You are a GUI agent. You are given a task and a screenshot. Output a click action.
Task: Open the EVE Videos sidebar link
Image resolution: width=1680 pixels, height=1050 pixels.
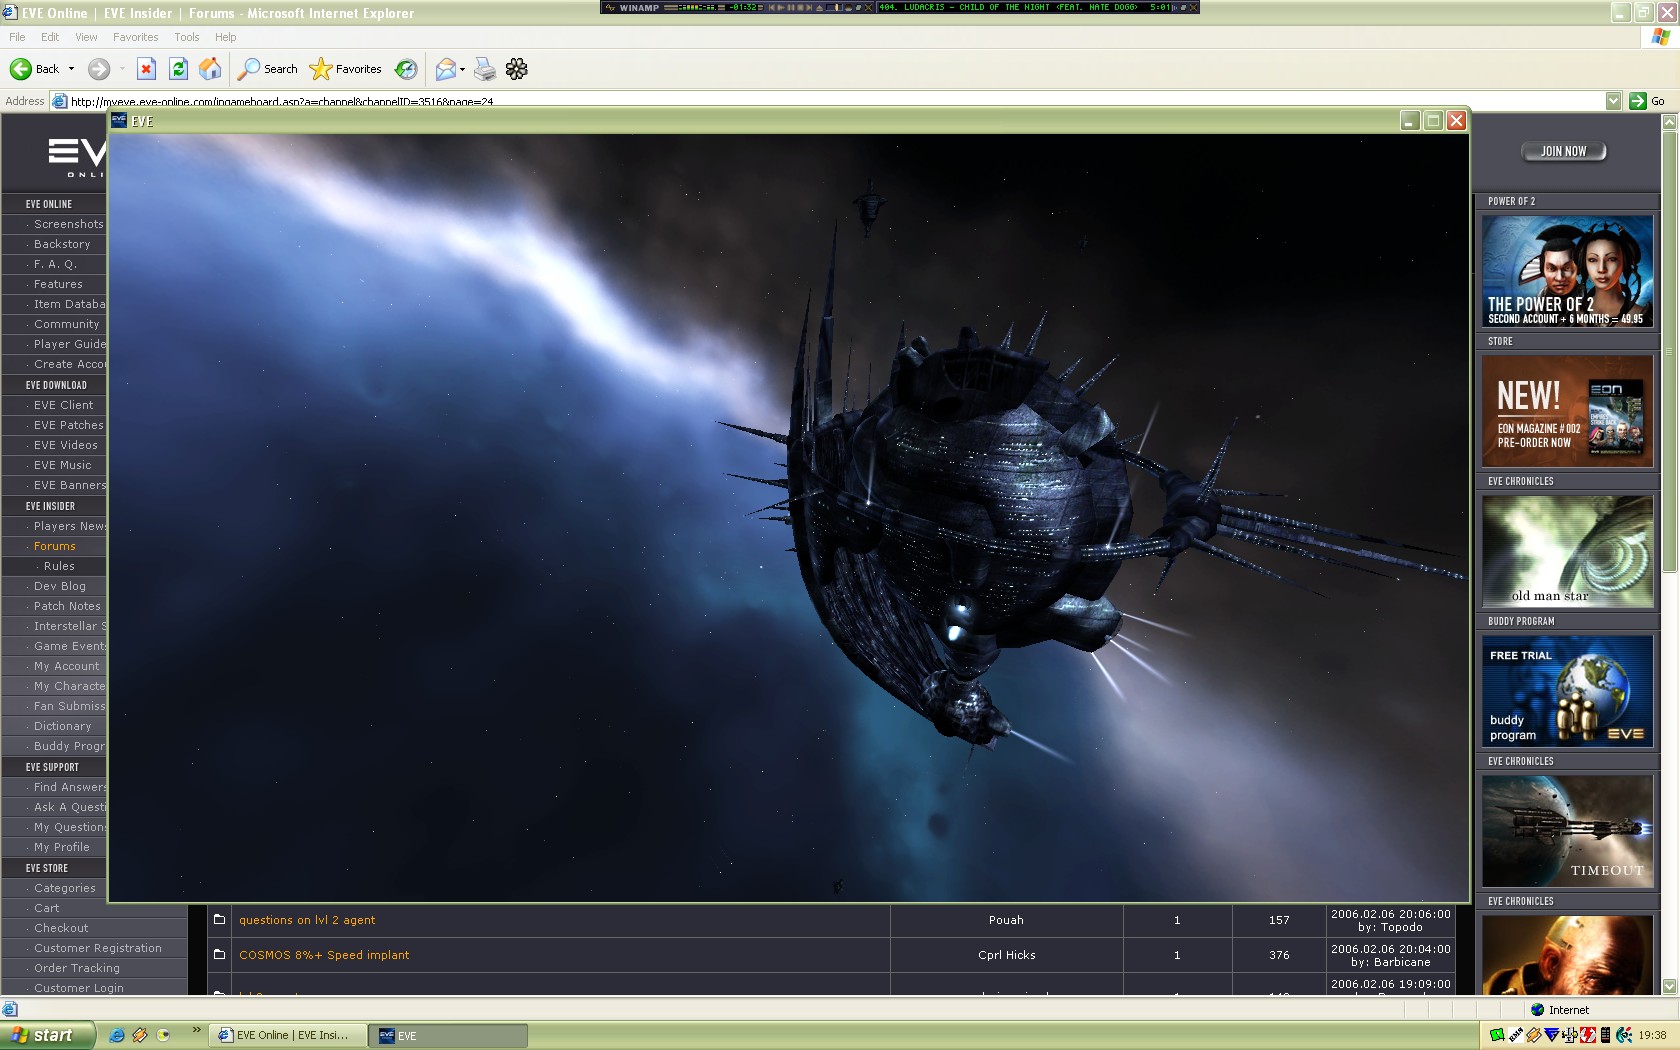tap(66, 445)
